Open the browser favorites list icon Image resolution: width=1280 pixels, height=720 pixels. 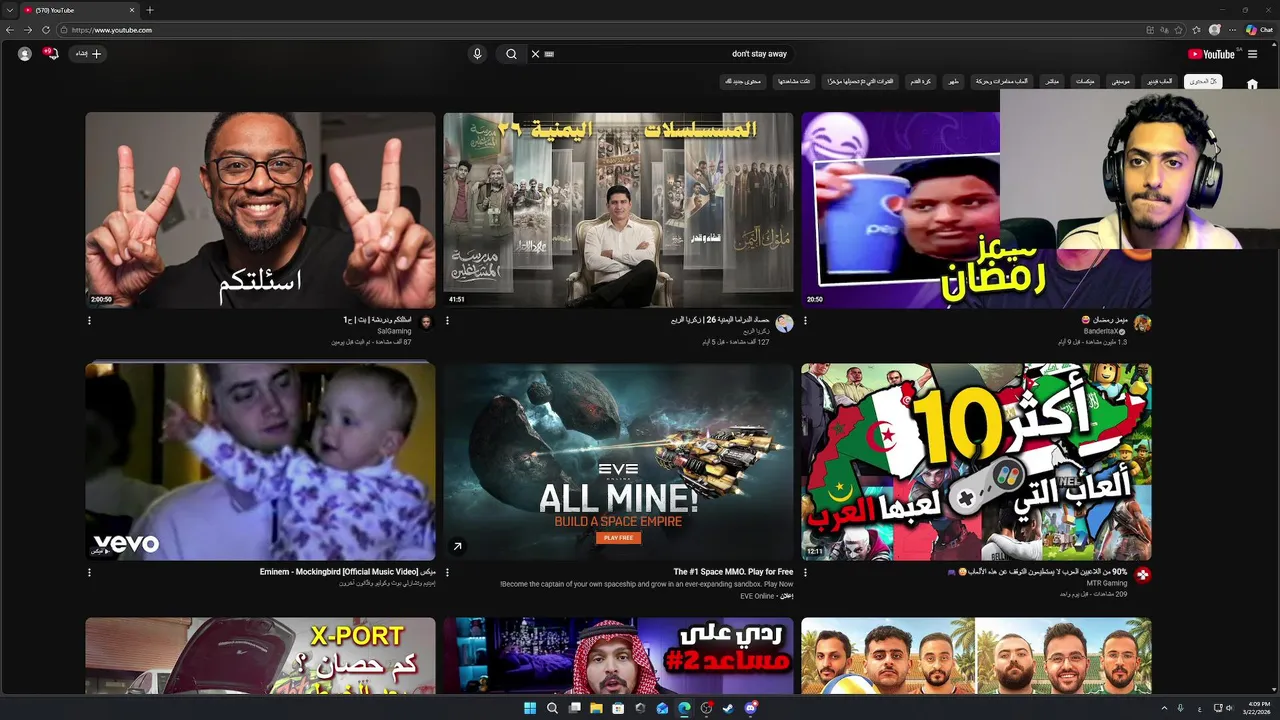(1197, 30)
